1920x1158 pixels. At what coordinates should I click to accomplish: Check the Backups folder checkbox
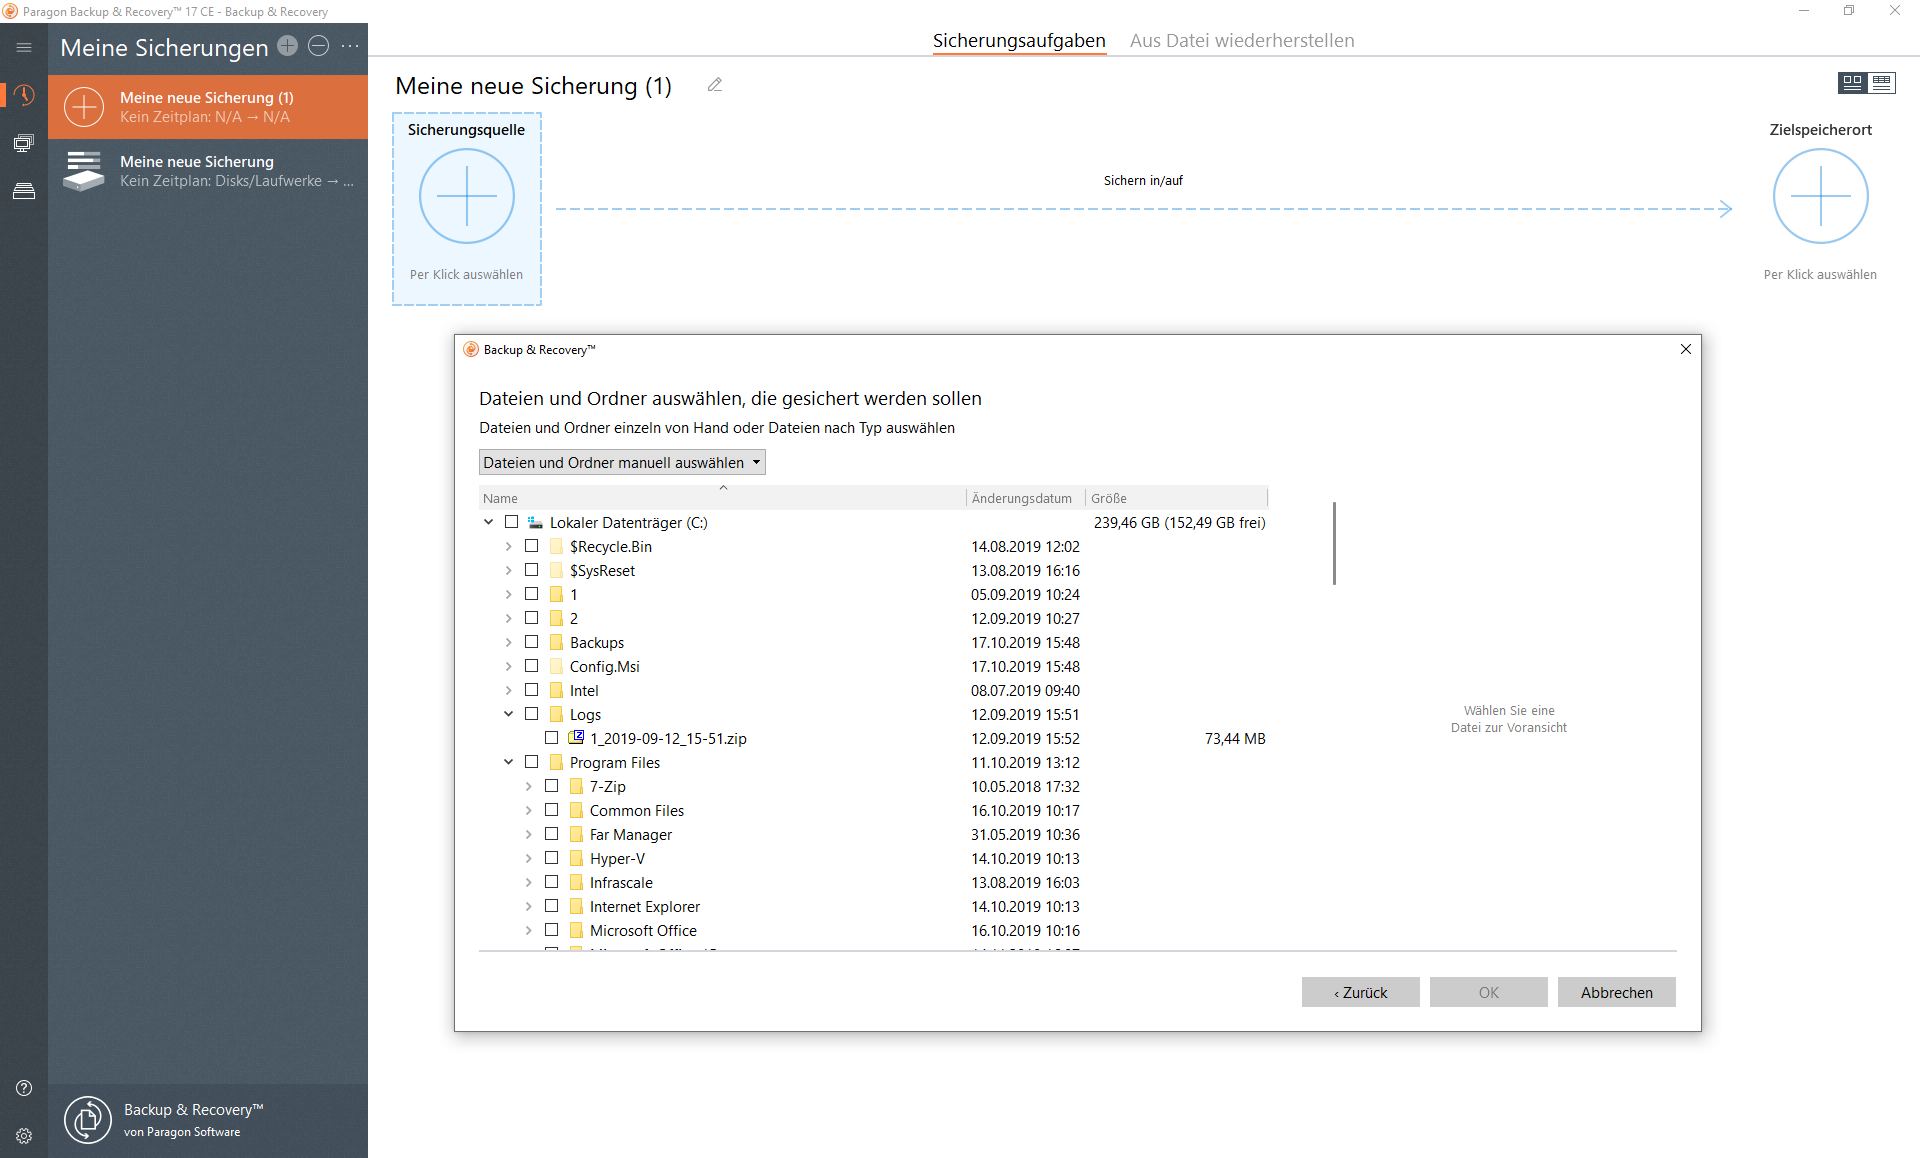pos(532,642)
